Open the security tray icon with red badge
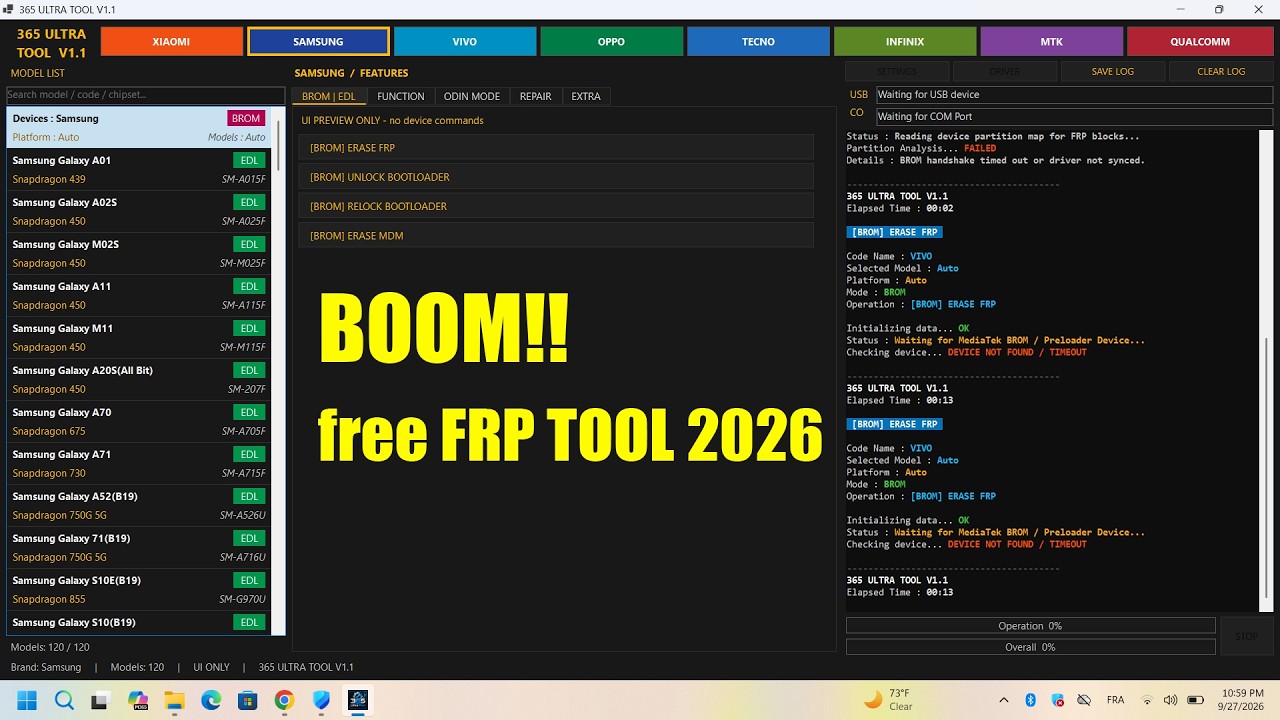Viewport: 1280px width, 720px height. click(x=1058, y=700)
